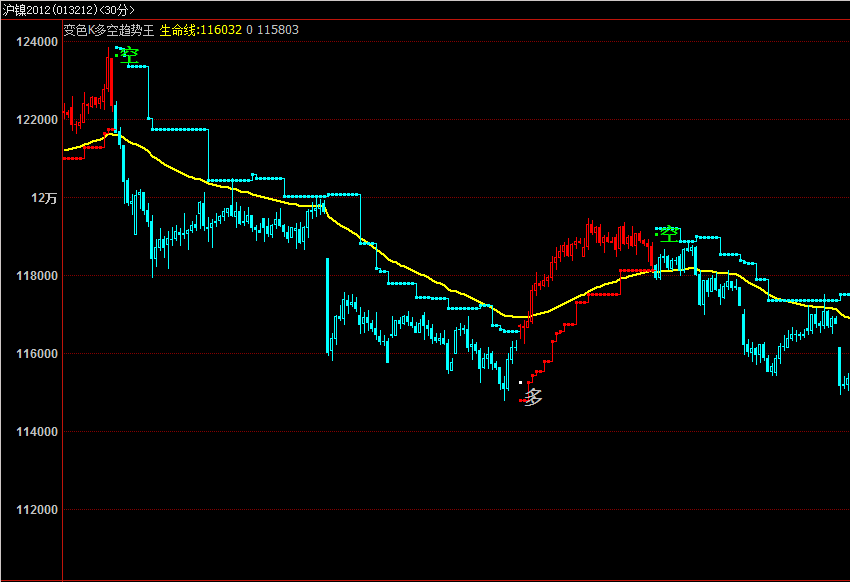The width and height of the screenshot is (850, 582).
Task: Click the 12万 price axis label
Action: point(44,198)
